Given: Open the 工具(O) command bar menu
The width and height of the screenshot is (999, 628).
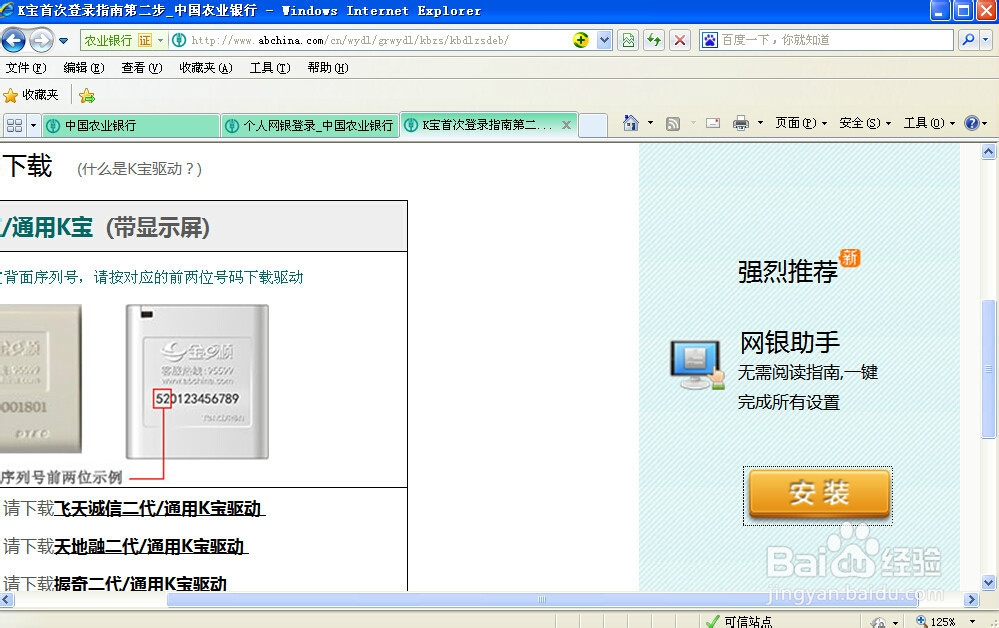Looking at the screenshot, I should coord(929,123).
